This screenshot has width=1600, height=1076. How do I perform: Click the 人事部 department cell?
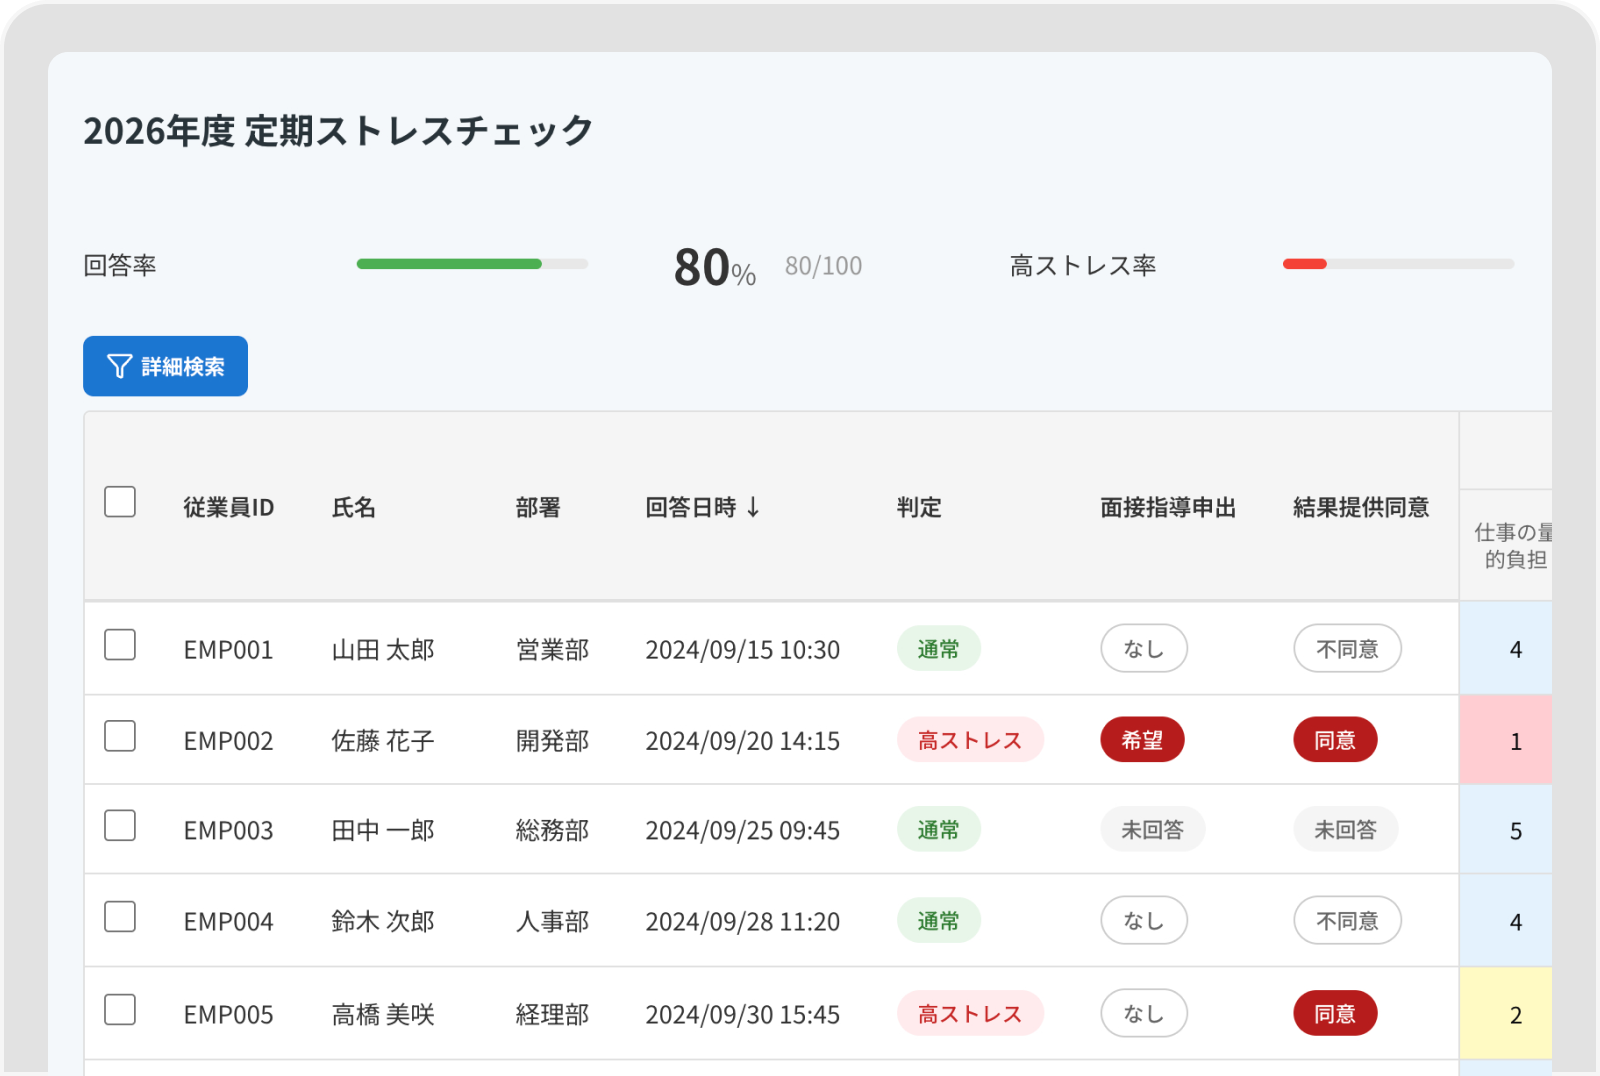[x=552, y=922]
